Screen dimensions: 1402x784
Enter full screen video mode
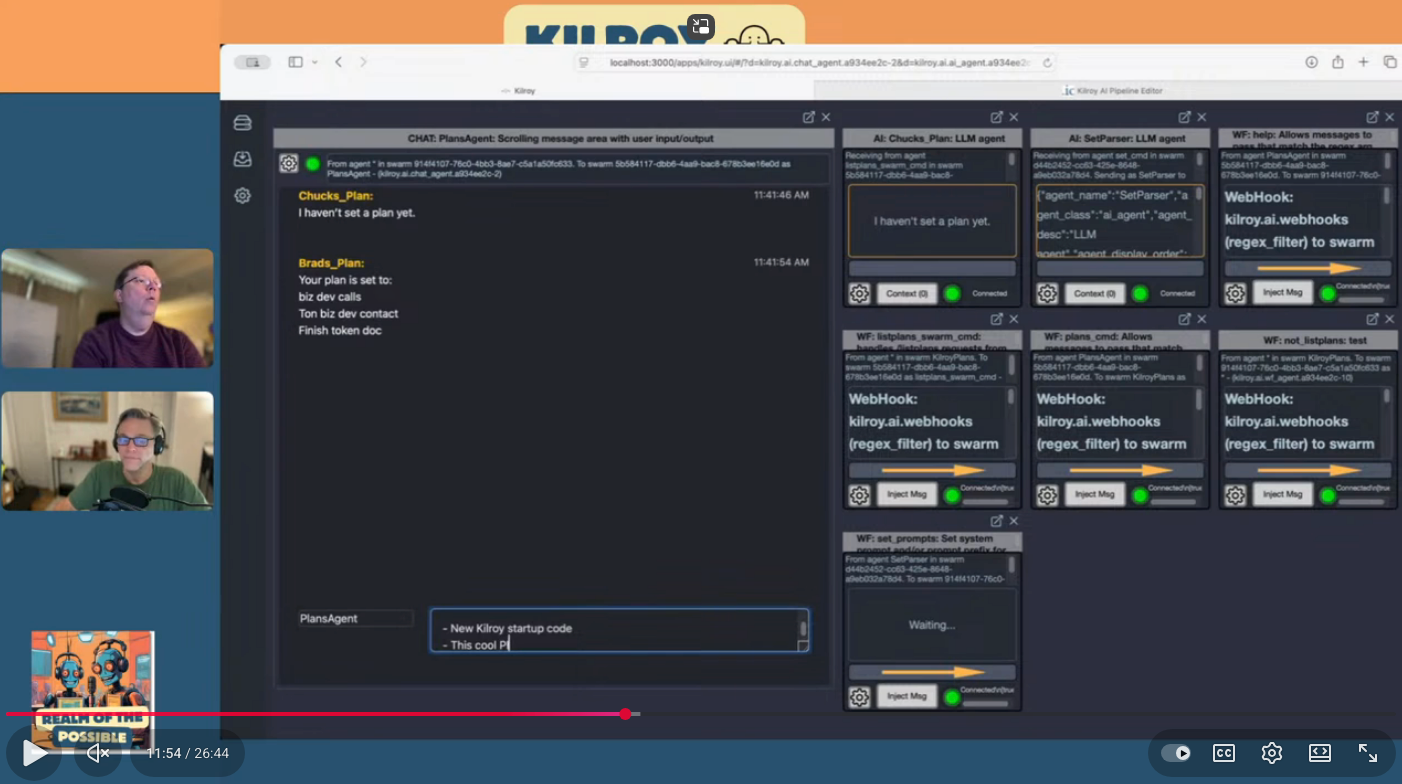[1368, 753]
